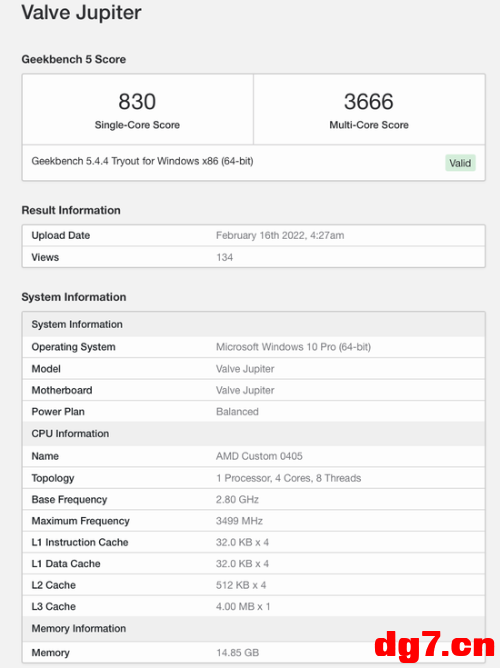Select the 830 Single-Core Score value

pyautogui.click(x=137, y=102)
